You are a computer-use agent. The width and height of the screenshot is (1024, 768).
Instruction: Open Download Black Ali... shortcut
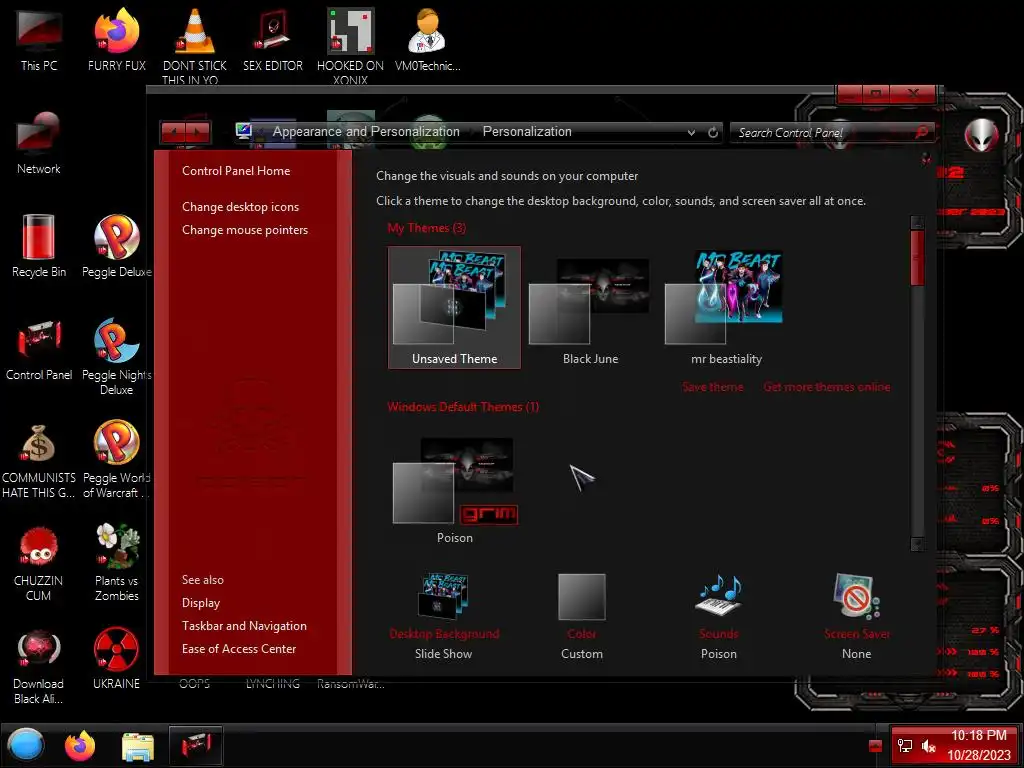pyautogui.click(x=39, y=666)
